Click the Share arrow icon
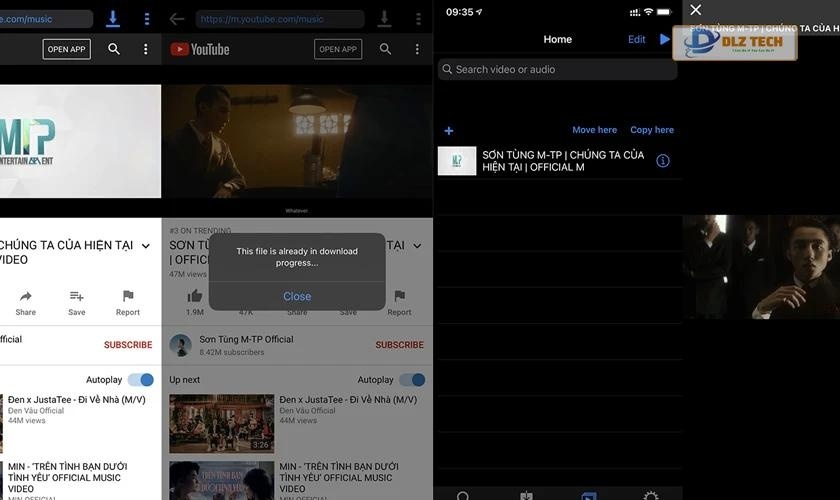The height and width of the screenshot is (500, 840). pos(25,296)
